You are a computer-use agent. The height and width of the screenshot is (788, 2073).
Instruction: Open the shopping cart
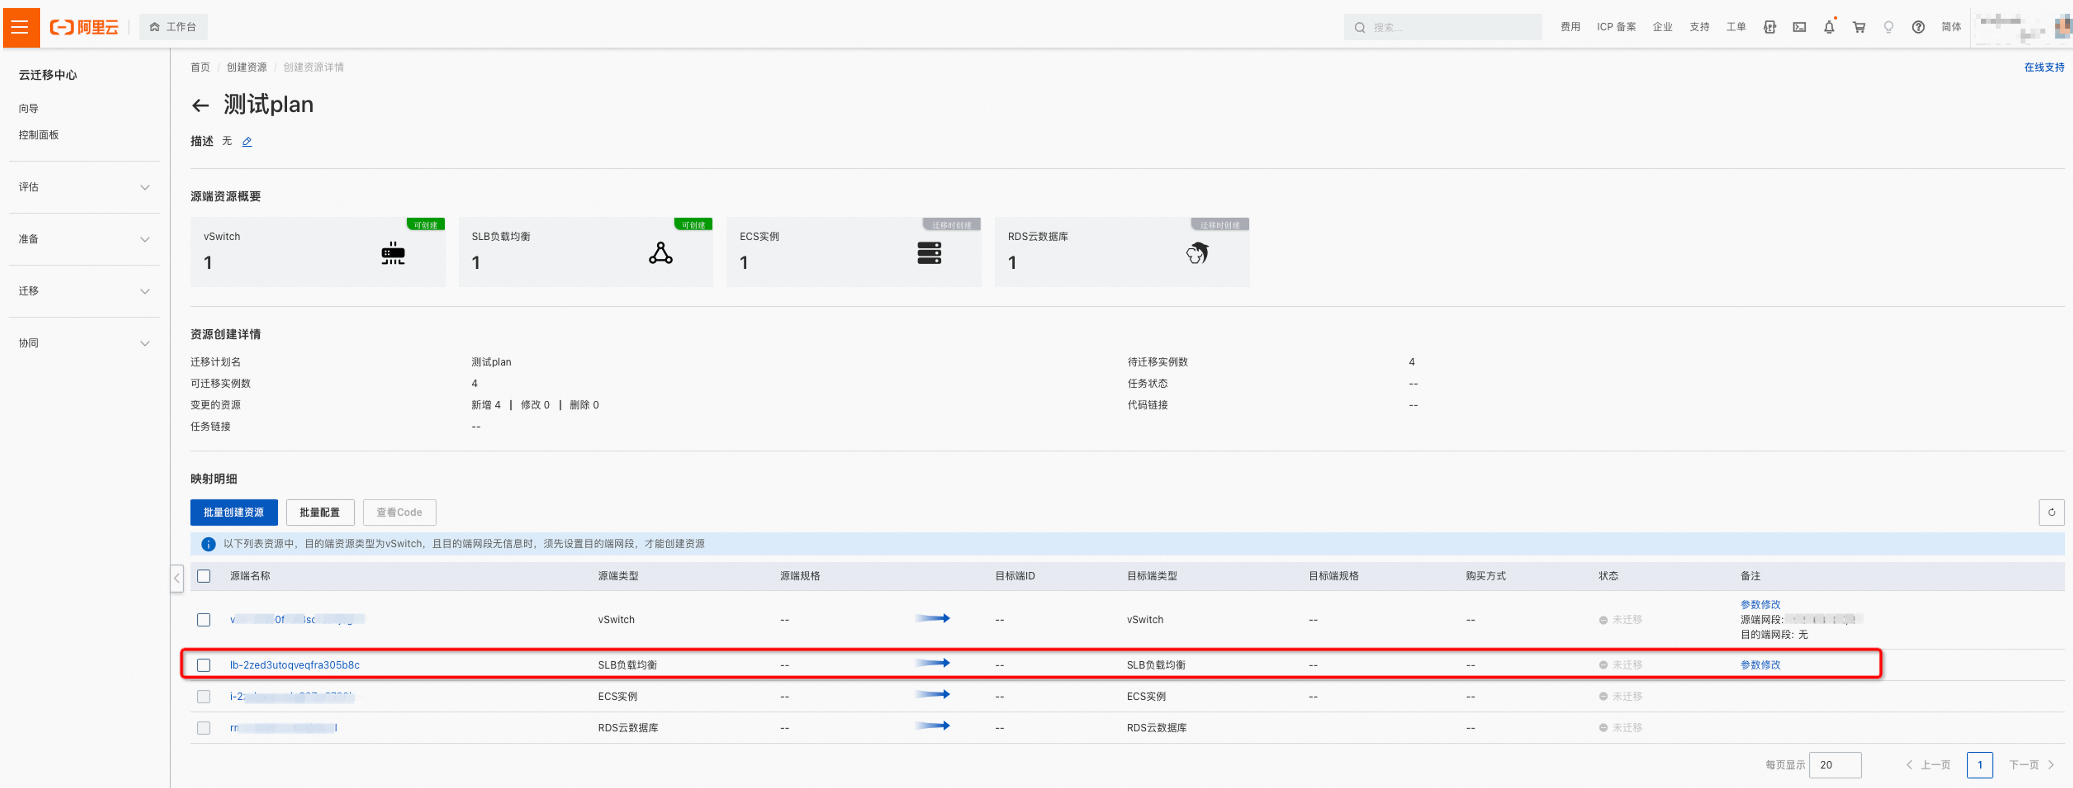tap(1859, 27)
